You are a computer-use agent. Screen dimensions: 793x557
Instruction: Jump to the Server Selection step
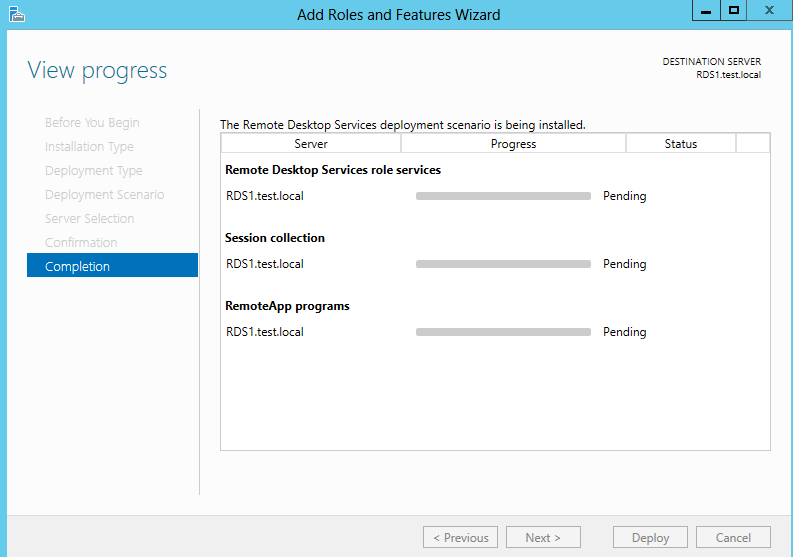pyautogui.click(x=90, y=219)
